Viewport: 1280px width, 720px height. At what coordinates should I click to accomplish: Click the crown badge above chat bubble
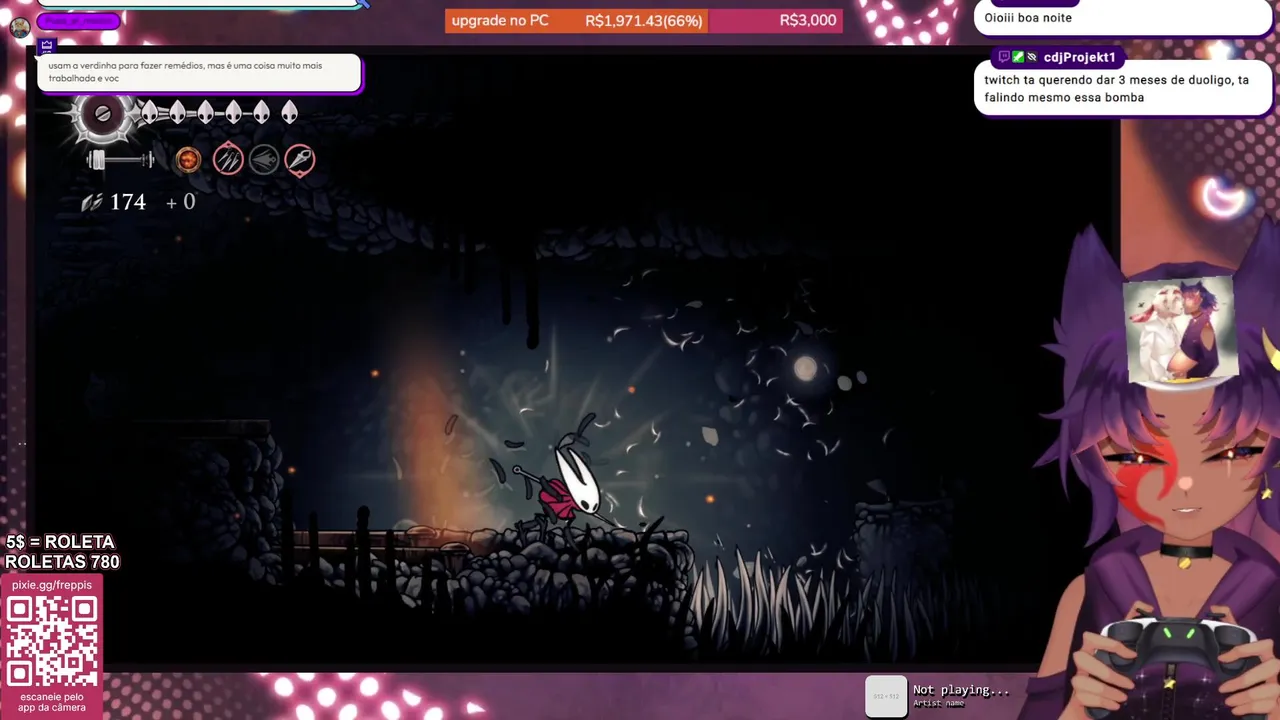pyautogui.click(x=47, y=47)
